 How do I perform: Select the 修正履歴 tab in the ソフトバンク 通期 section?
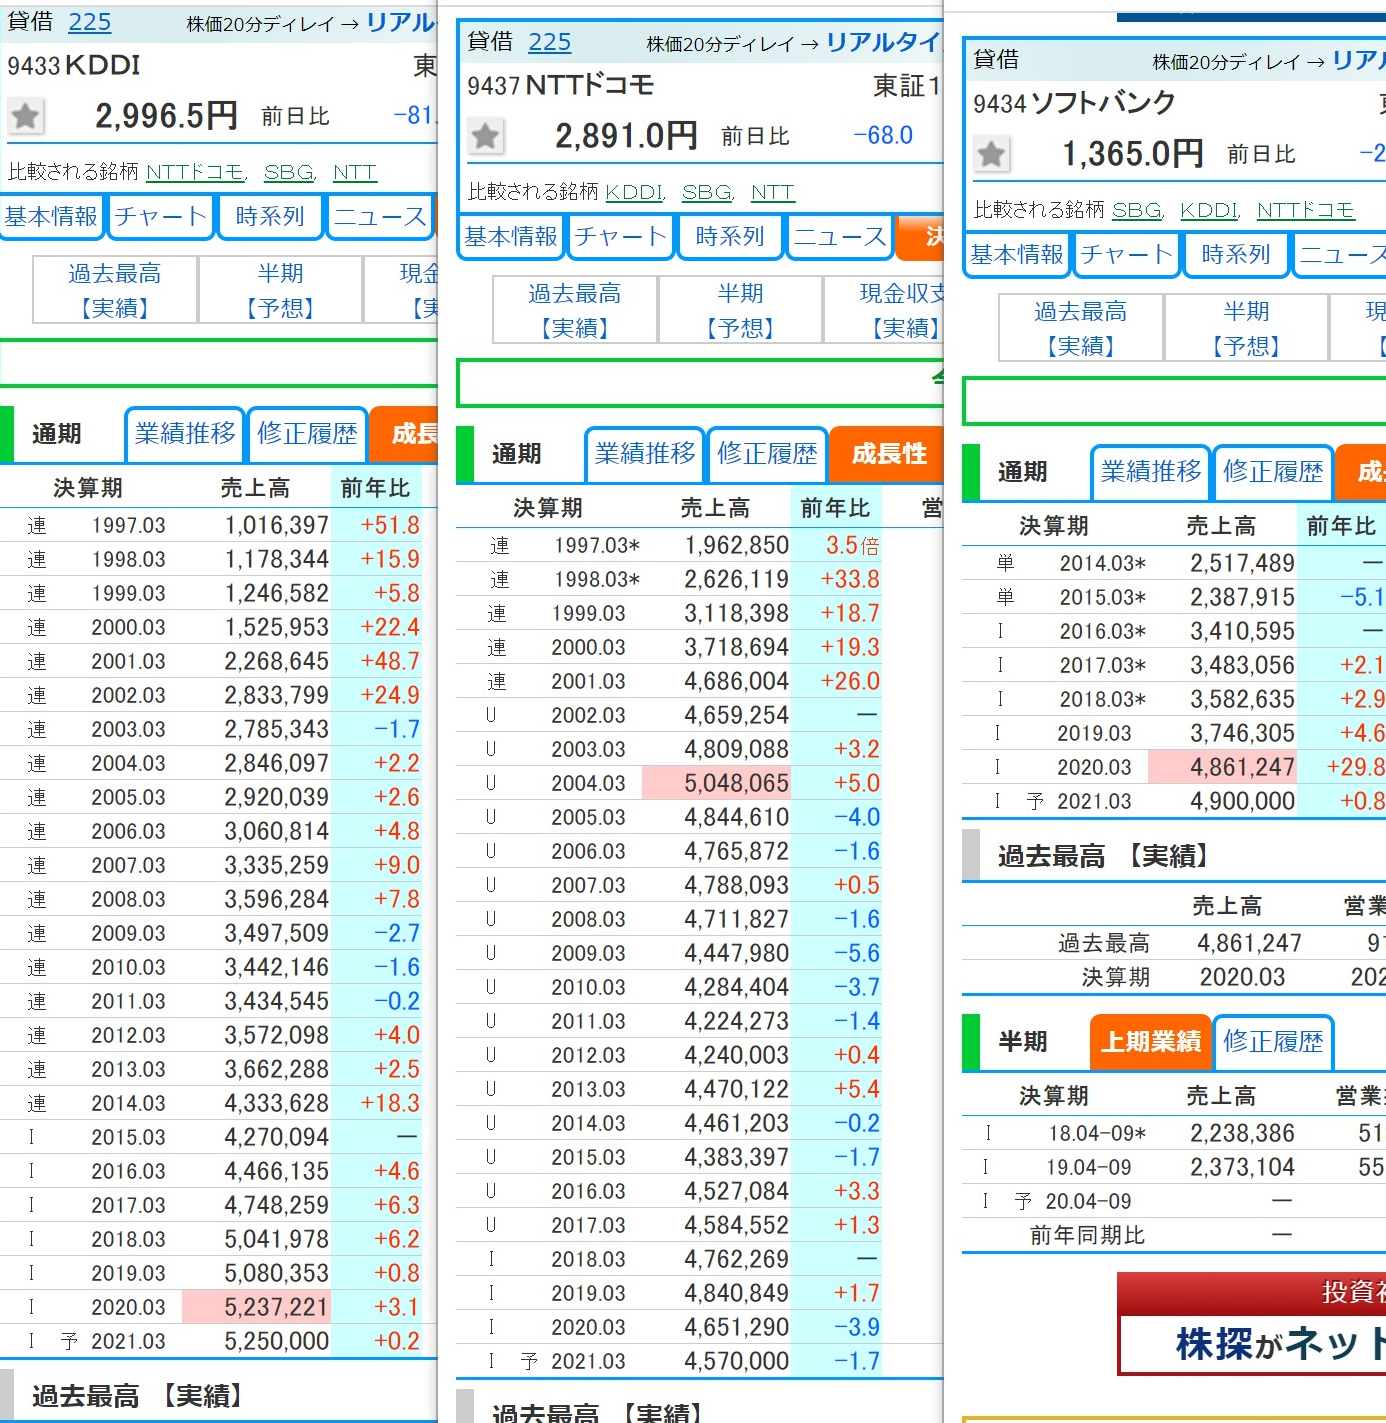click(1273, 472)
